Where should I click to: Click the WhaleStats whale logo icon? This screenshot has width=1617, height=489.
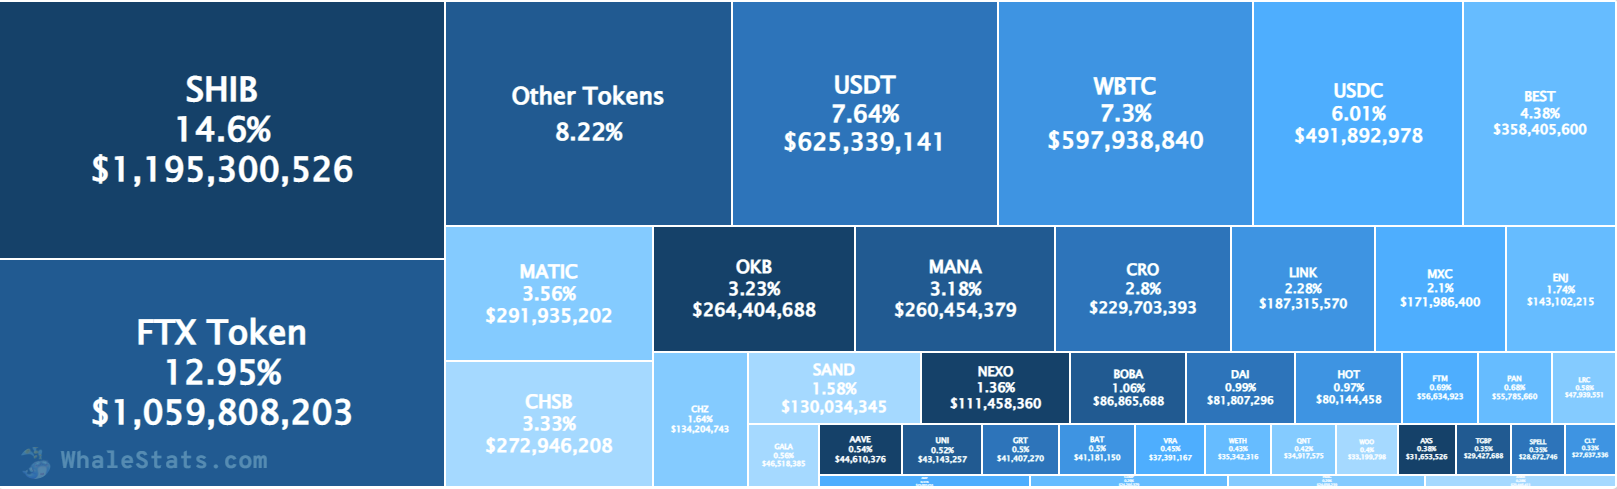pos(36,462)
